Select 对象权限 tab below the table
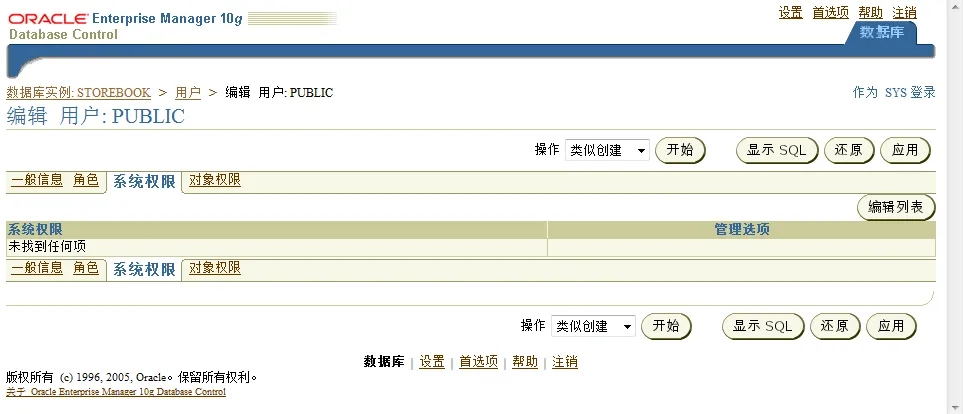The width and height of the screenshot is (963, 414). pyautogui.click(x=215, y=268)
